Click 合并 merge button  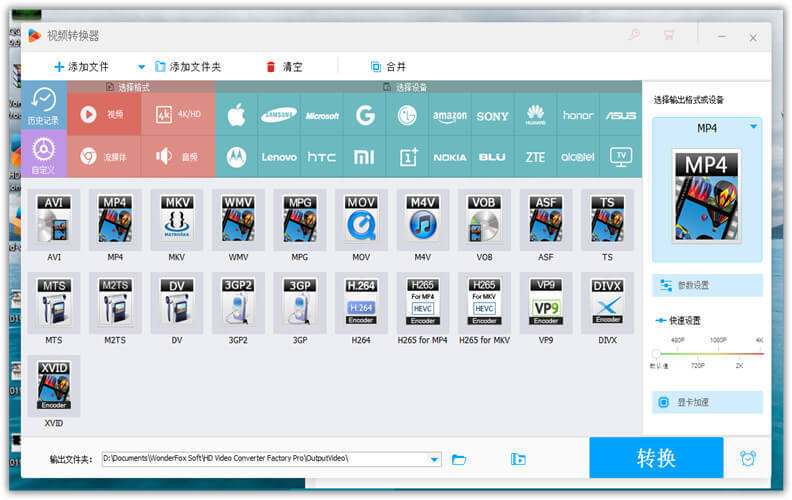pyautogui.click(x=388, y=67)
